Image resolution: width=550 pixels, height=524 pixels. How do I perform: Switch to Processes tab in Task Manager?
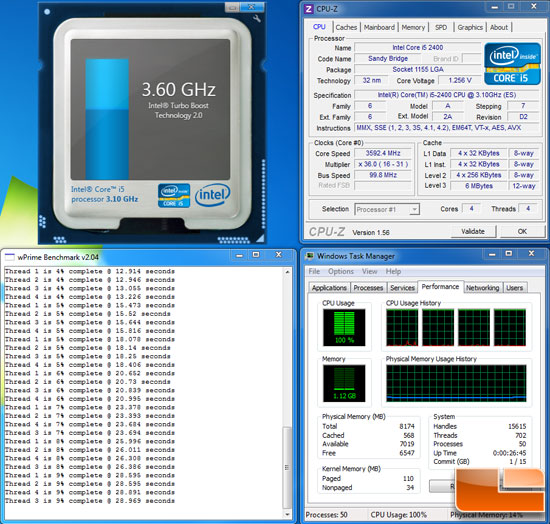click(x=368, y=288)
